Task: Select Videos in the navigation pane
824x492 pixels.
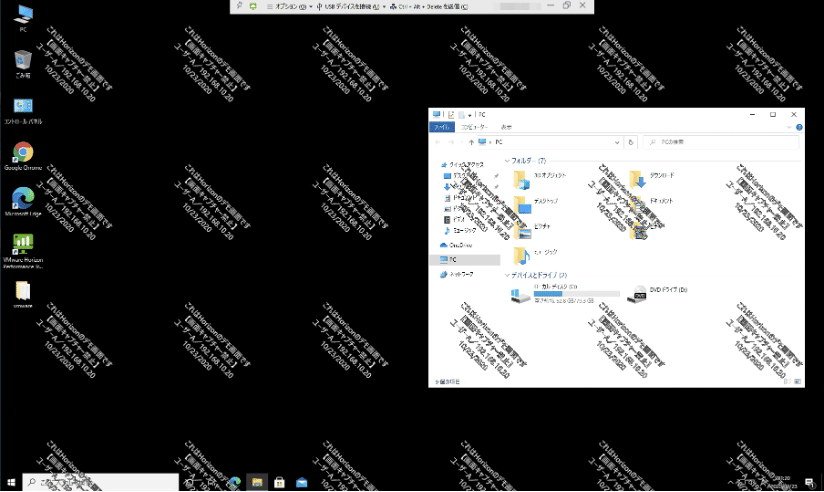Action: tap(455, 219)
